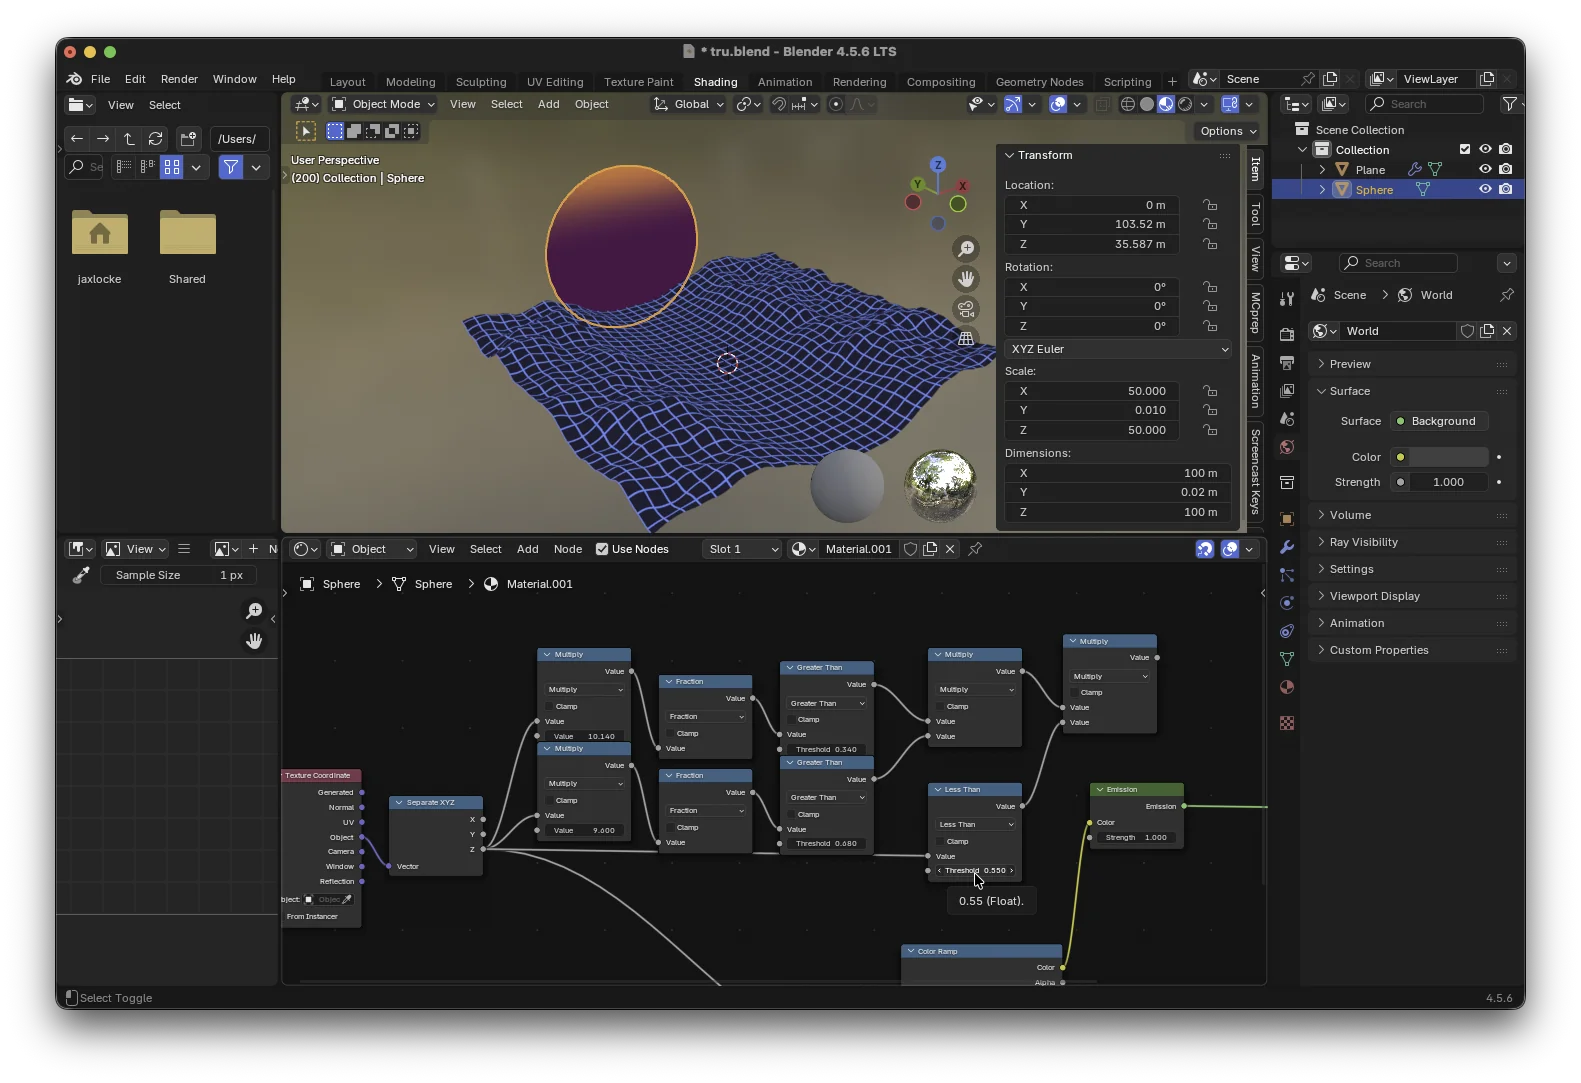Toggle Clamp on the Less Than node

(941, 842)
